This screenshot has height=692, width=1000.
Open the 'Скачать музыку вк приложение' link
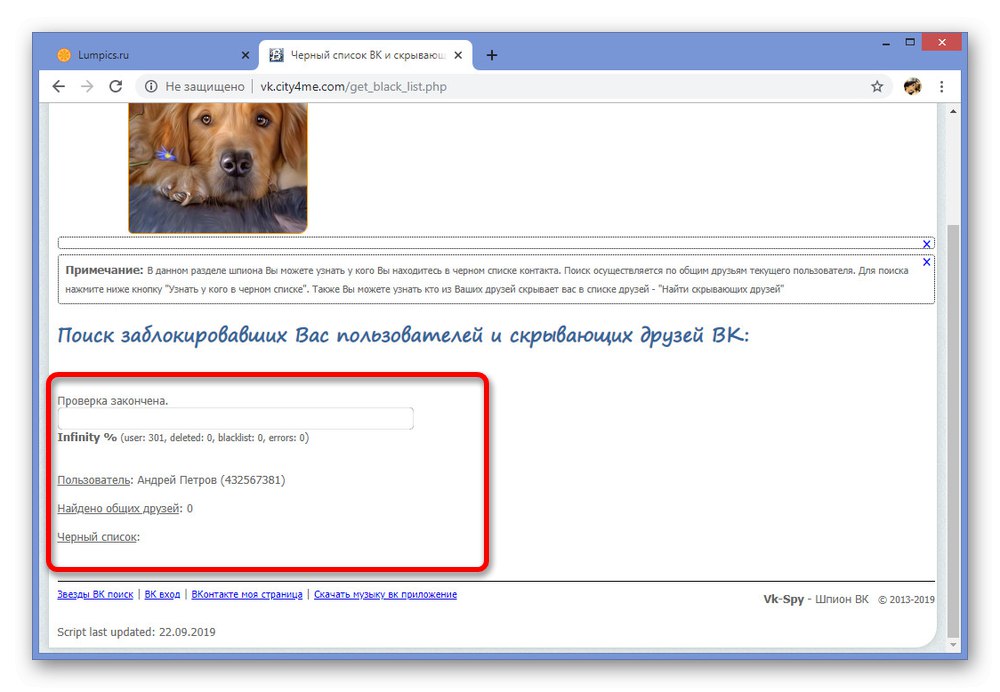[385, 594]
